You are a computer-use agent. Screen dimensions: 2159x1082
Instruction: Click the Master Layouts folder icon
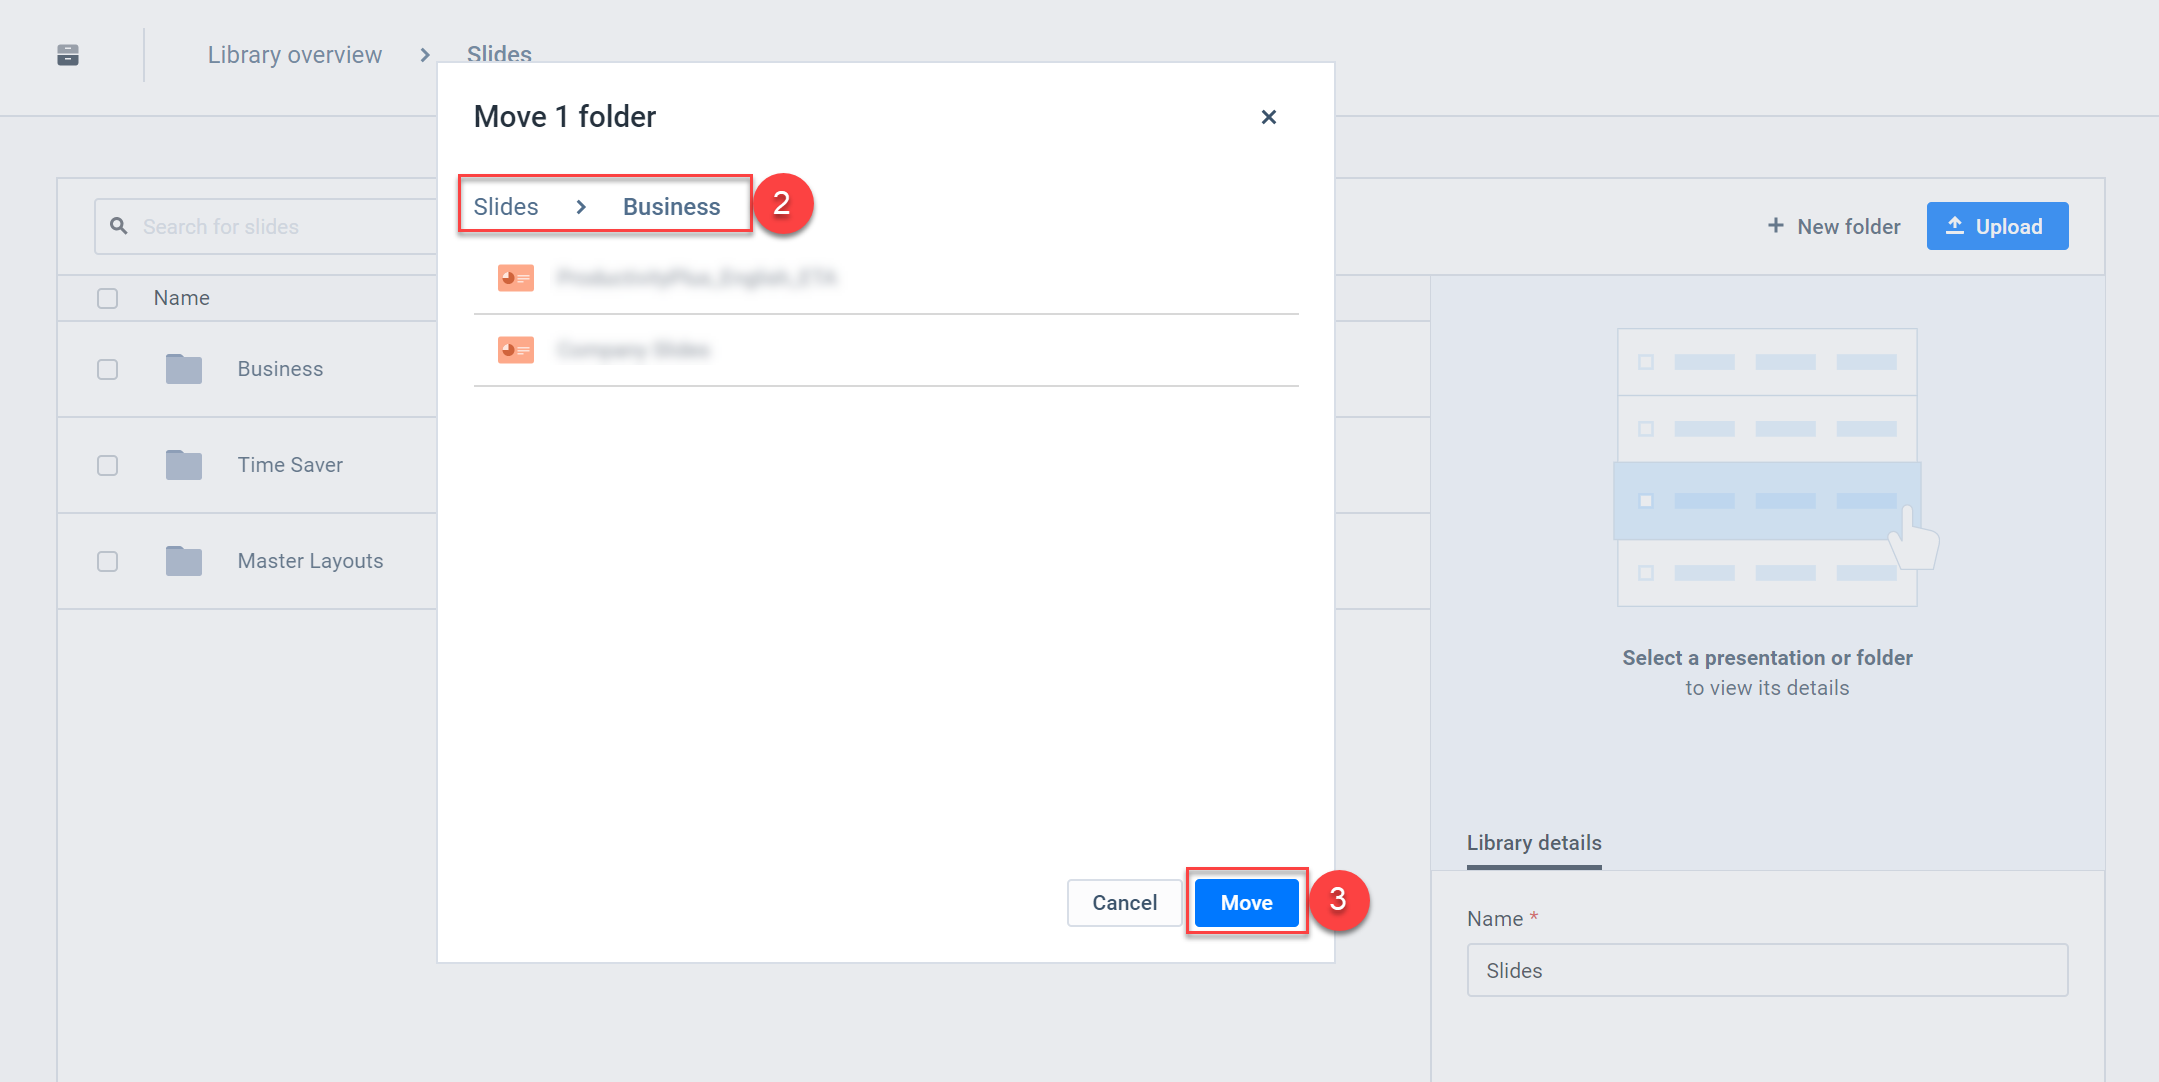tap(184, 561)
